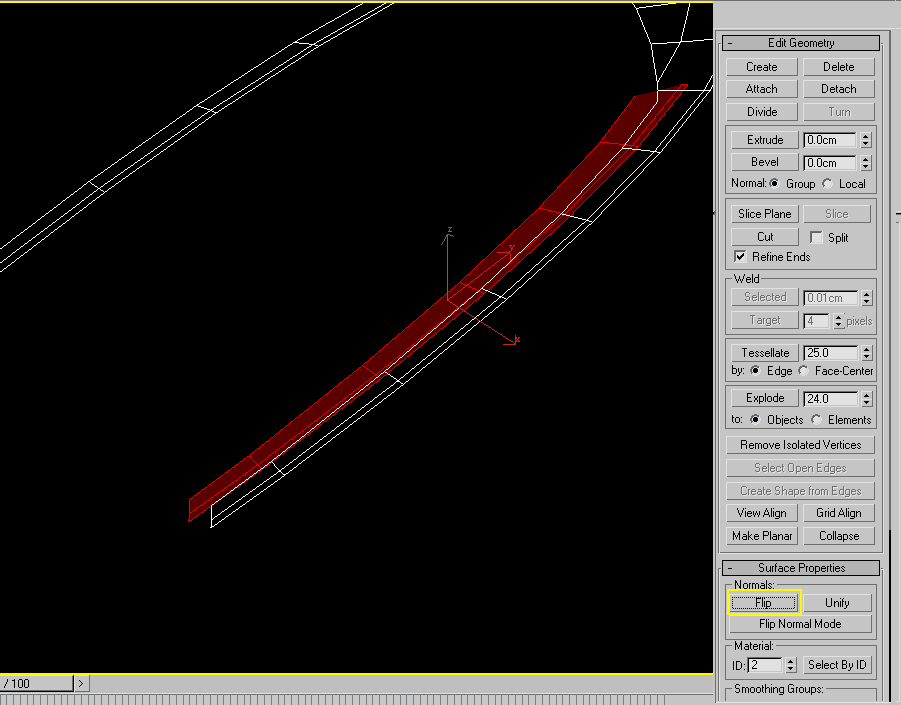Adjust the Bevel value spinner

tap(865, 163)
